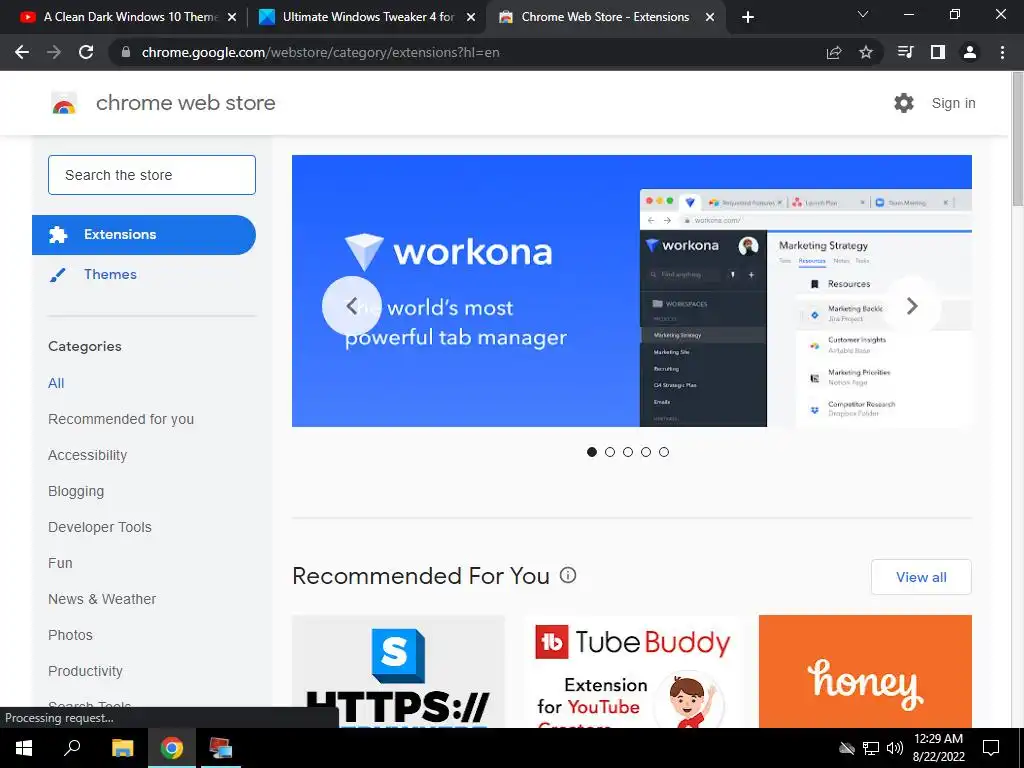This screenshot has width=1024, height=768.
Task: Open Windows taskbar search
Action: [72, 748]
